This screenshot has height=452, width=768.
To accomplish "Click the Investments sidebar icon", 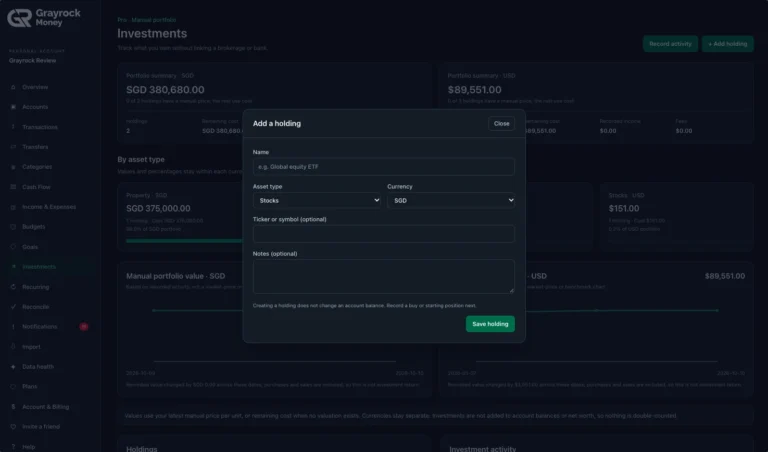I will [13, 267].
